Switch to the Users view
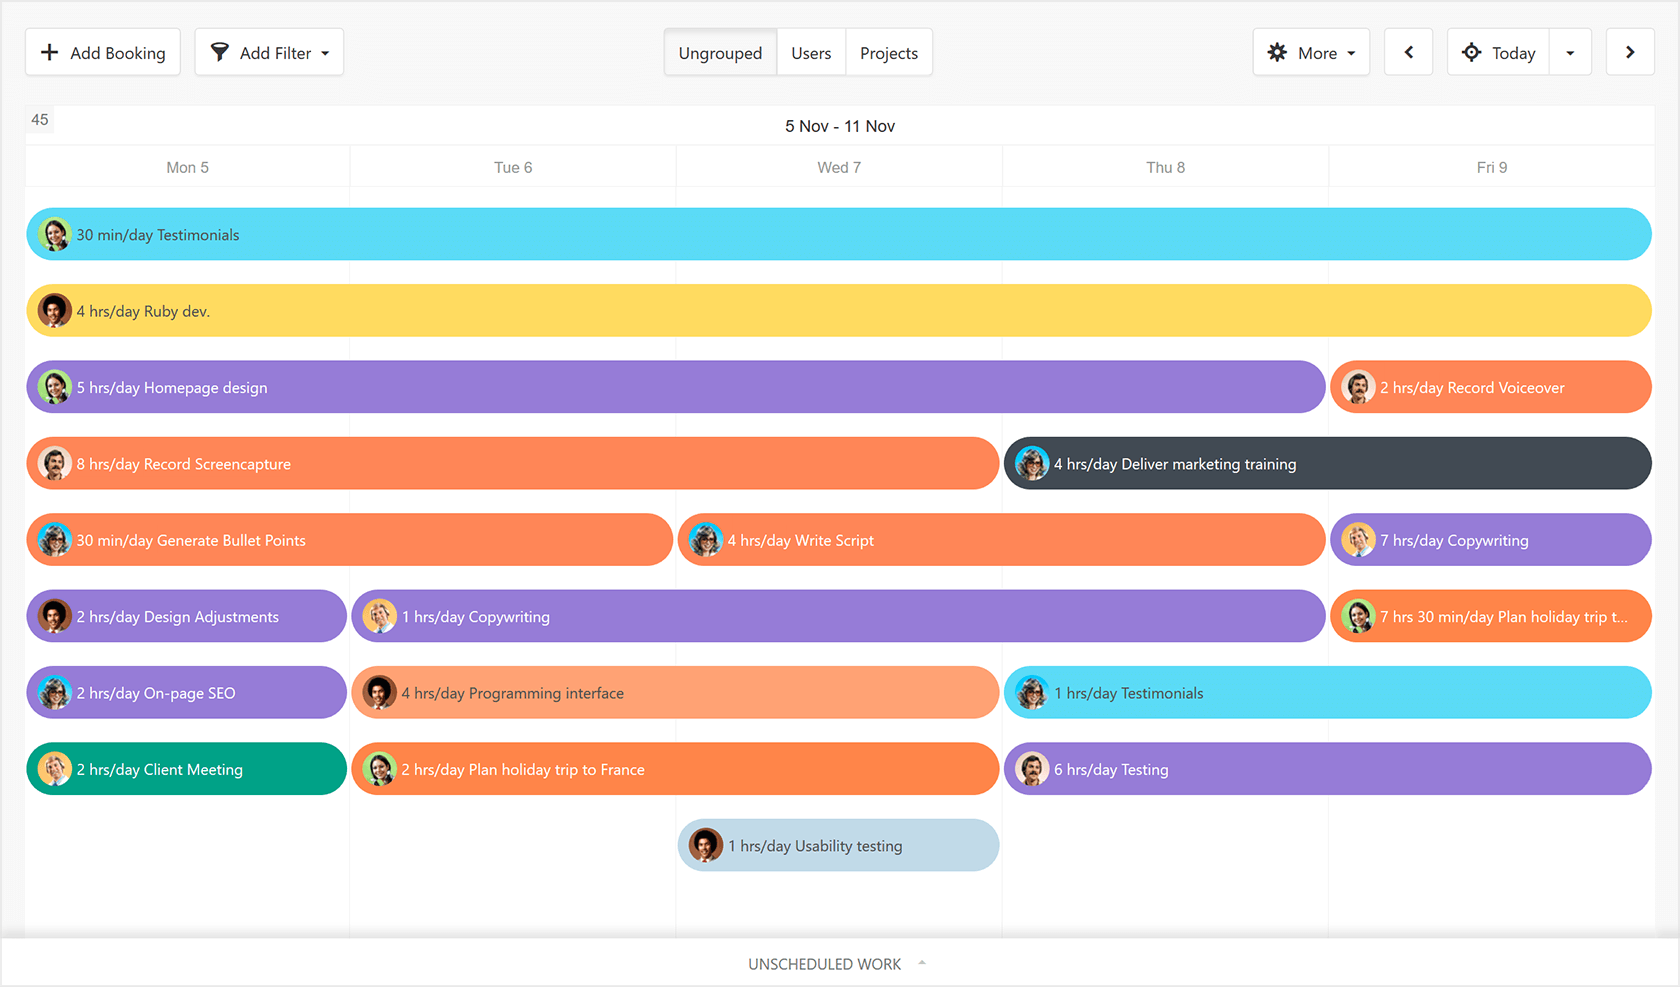Screen dimensions: 1680x987 (811, 52)
